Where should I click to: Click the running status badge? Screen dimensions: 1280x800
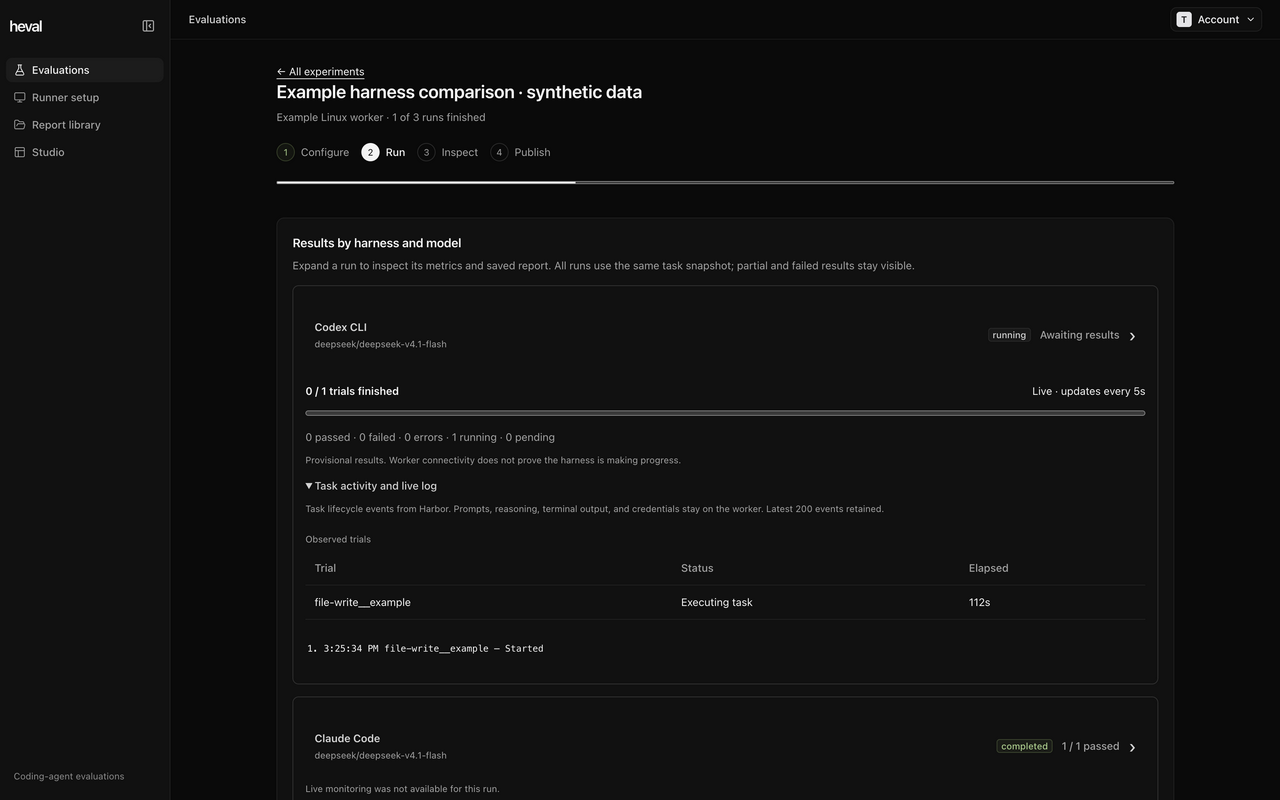1009,335
